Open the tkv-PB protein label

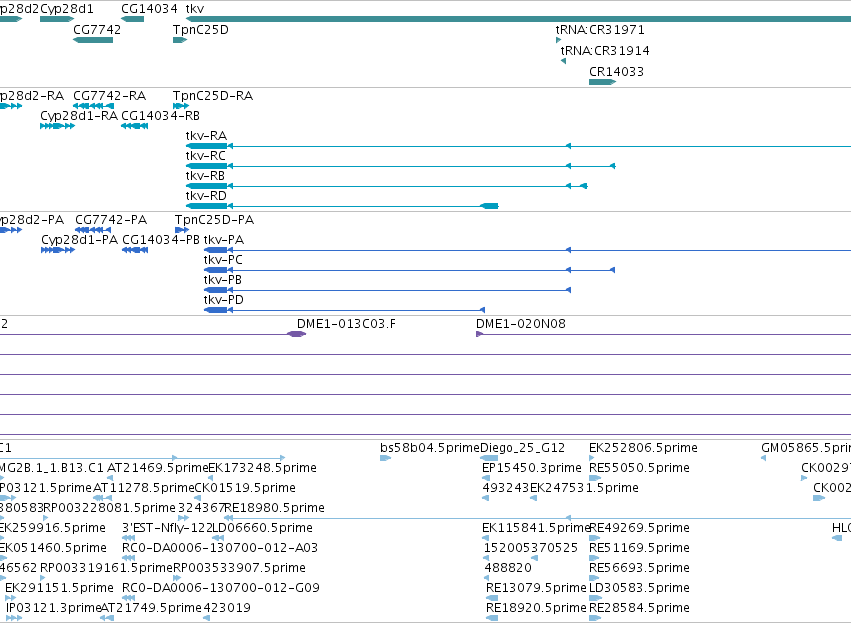(x=223, y=280)
